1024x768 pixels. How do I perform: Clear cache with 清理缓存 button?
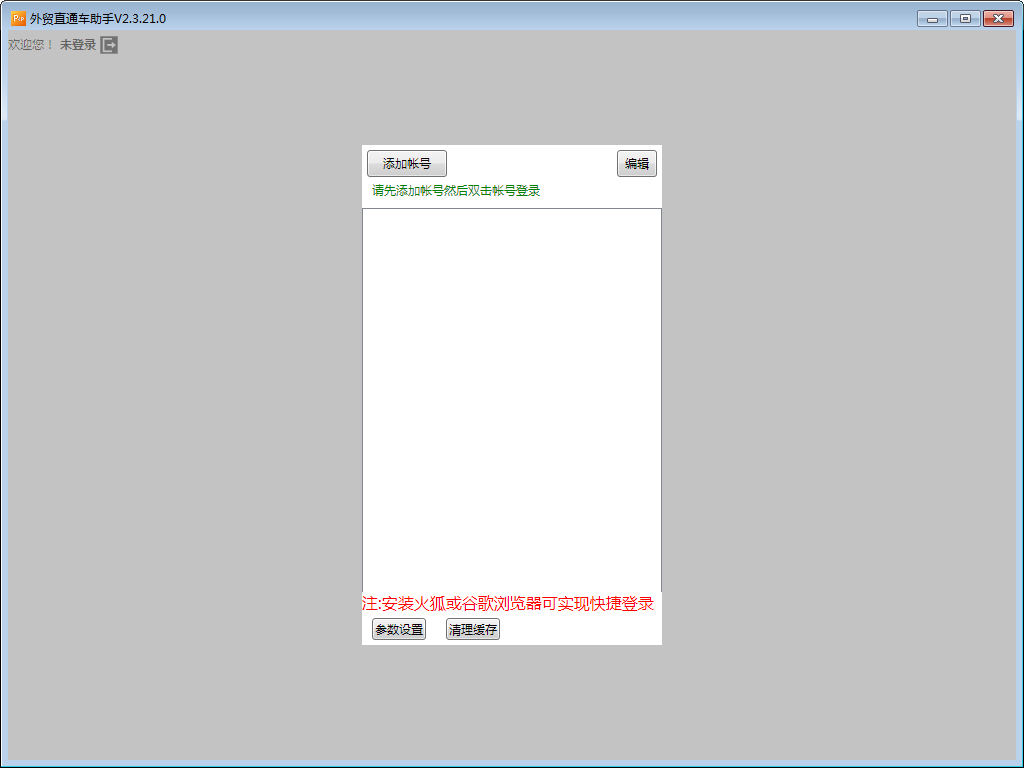pos(473,630)
